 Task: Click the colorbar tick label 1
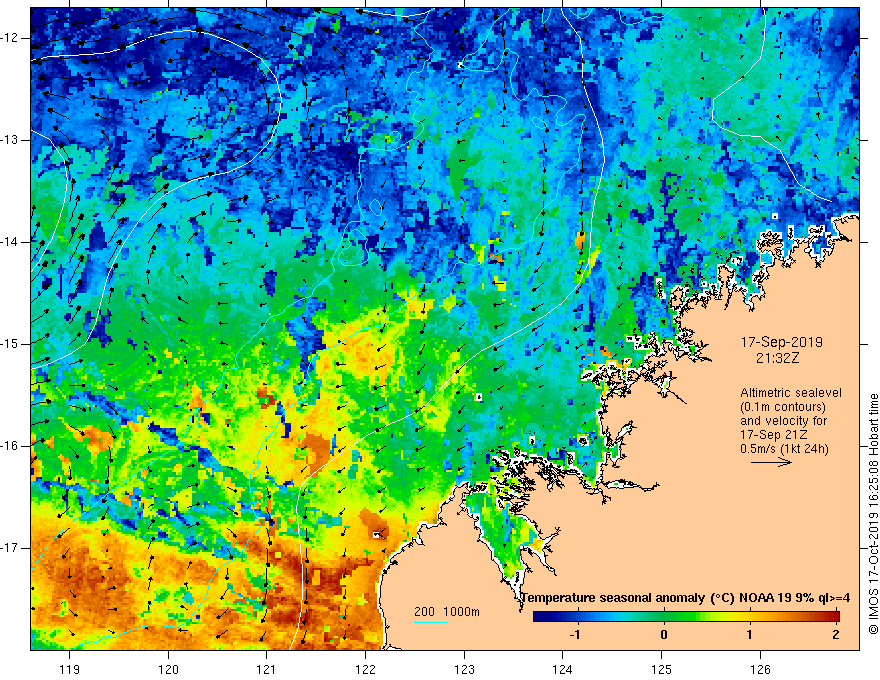(x=750, y=635)
